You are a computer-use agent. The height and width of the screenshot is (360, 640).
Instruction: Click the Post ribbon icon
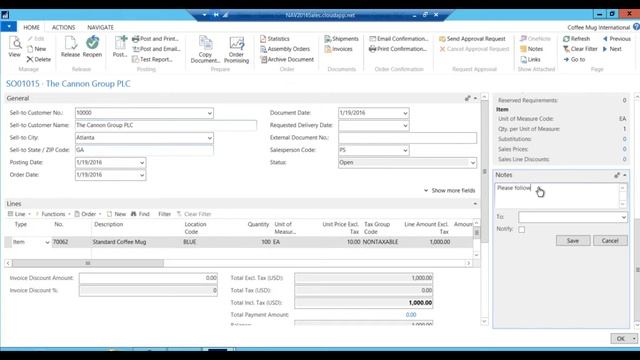[120, 47]
